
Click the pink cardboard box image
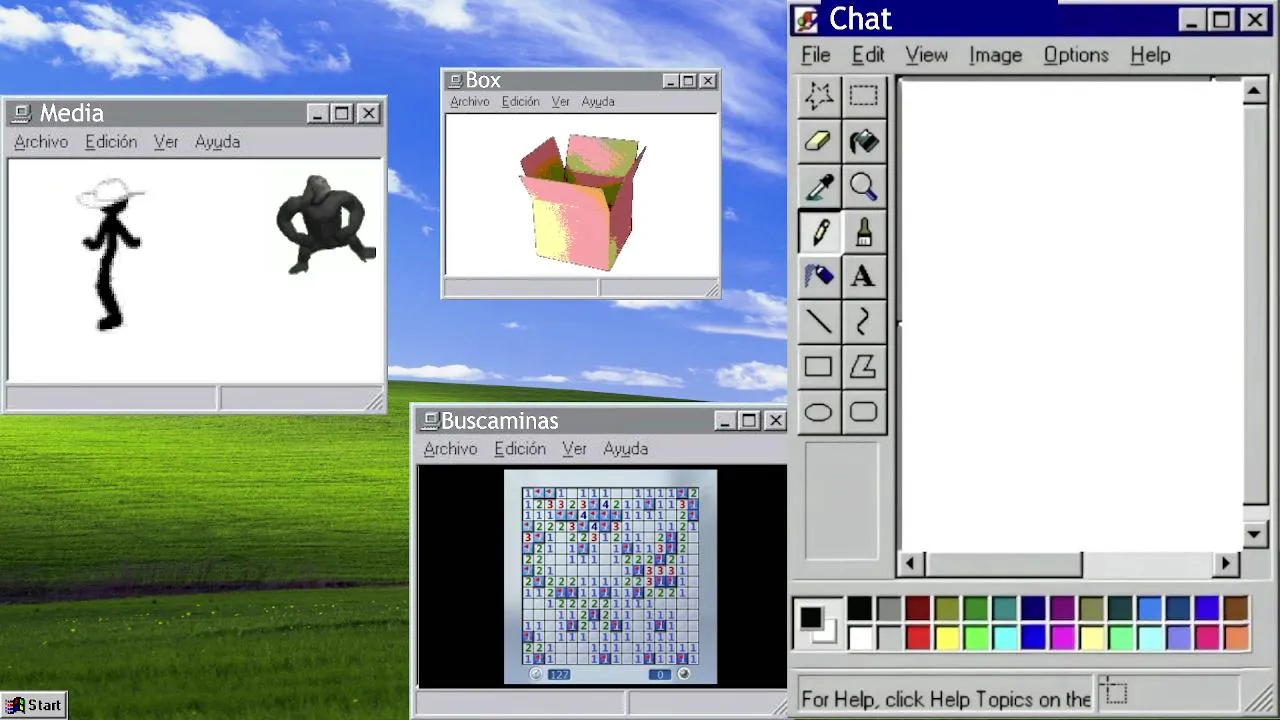(x=582, y=203)
